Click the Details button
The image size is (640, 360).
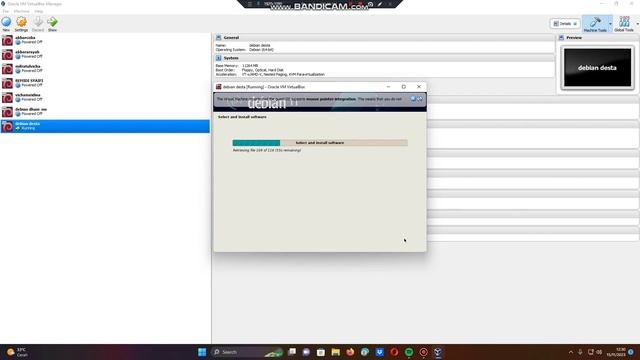click(x=565, y=24)
